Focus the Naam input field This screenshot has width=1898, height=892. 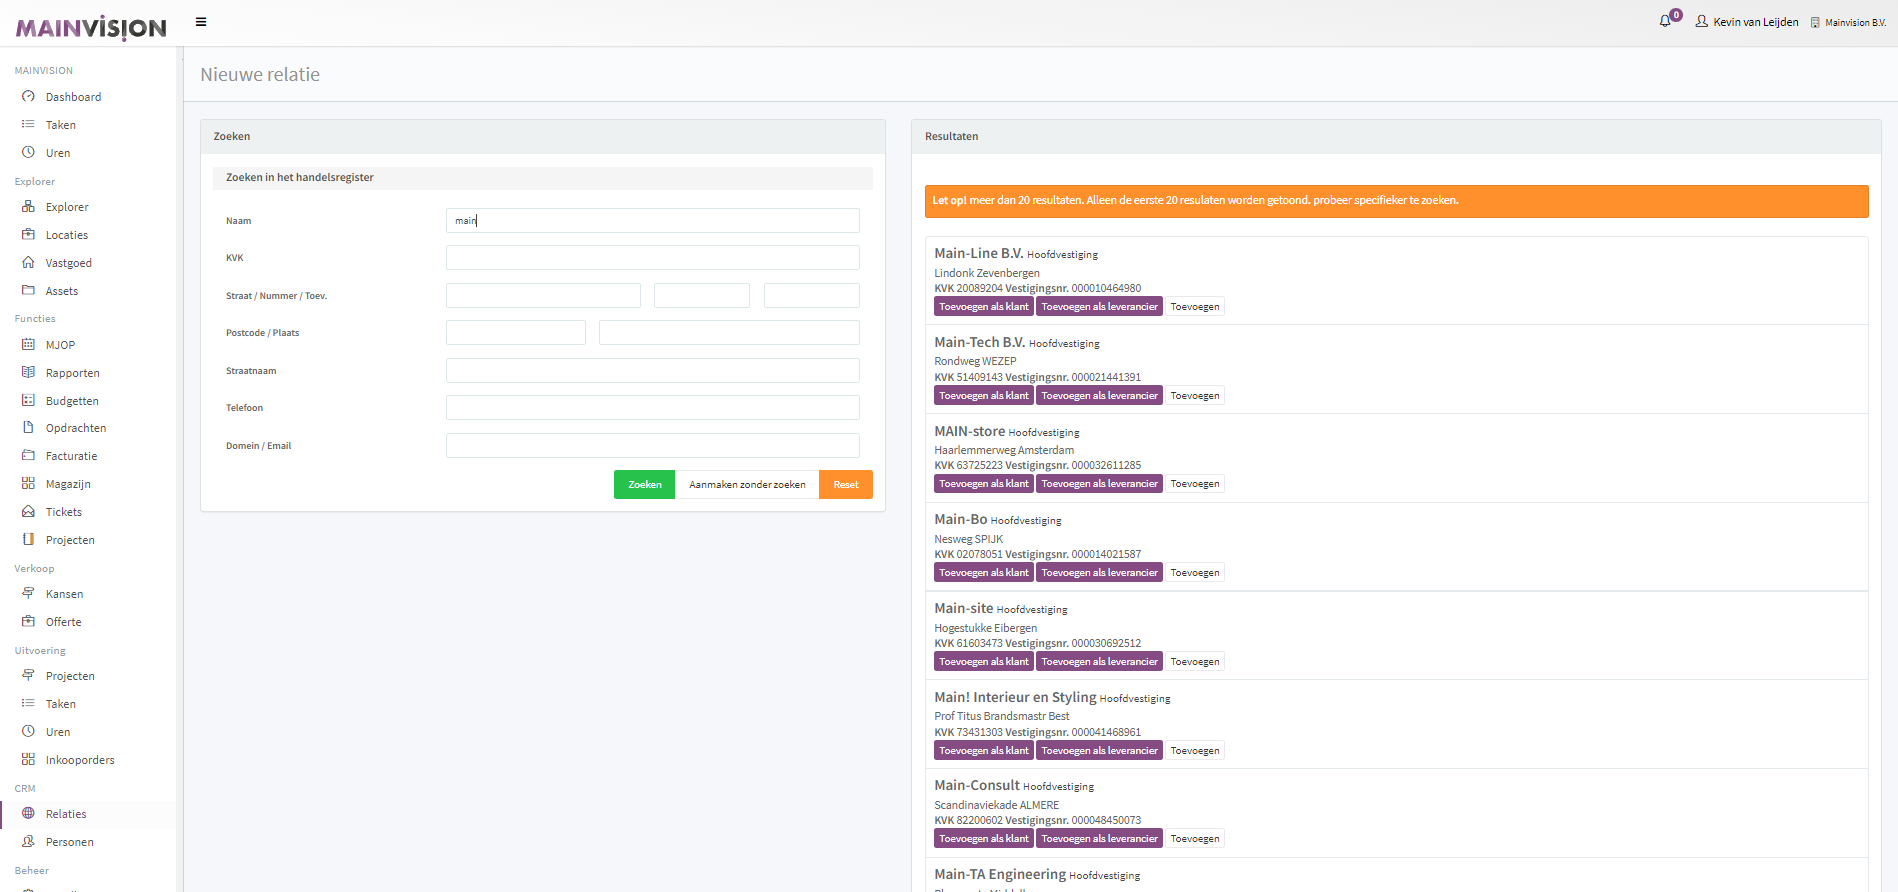[652, 220]
